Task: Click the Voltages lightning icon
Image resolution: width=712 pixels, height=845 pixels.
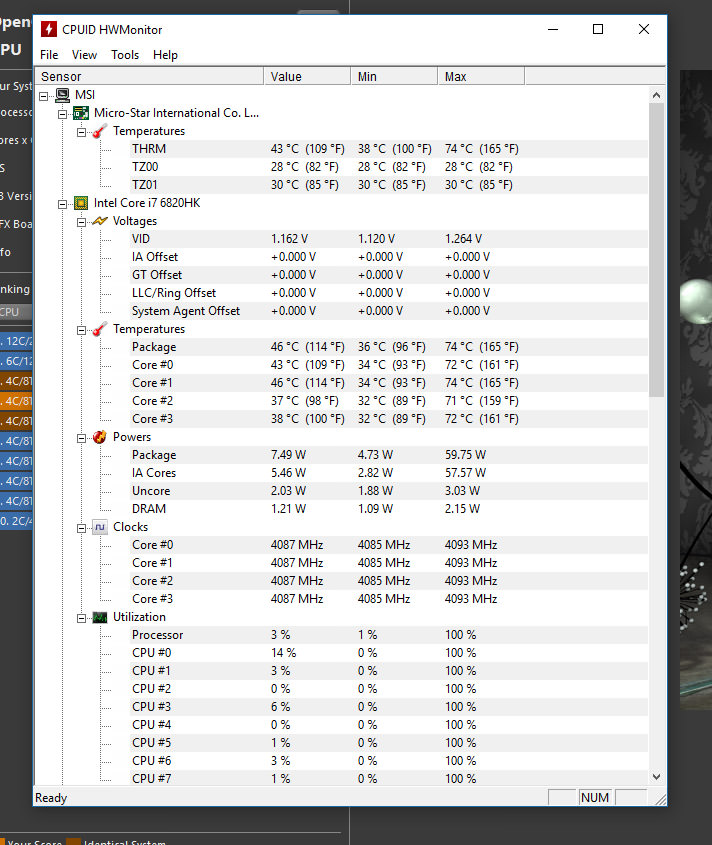Action: coord(100,221)
